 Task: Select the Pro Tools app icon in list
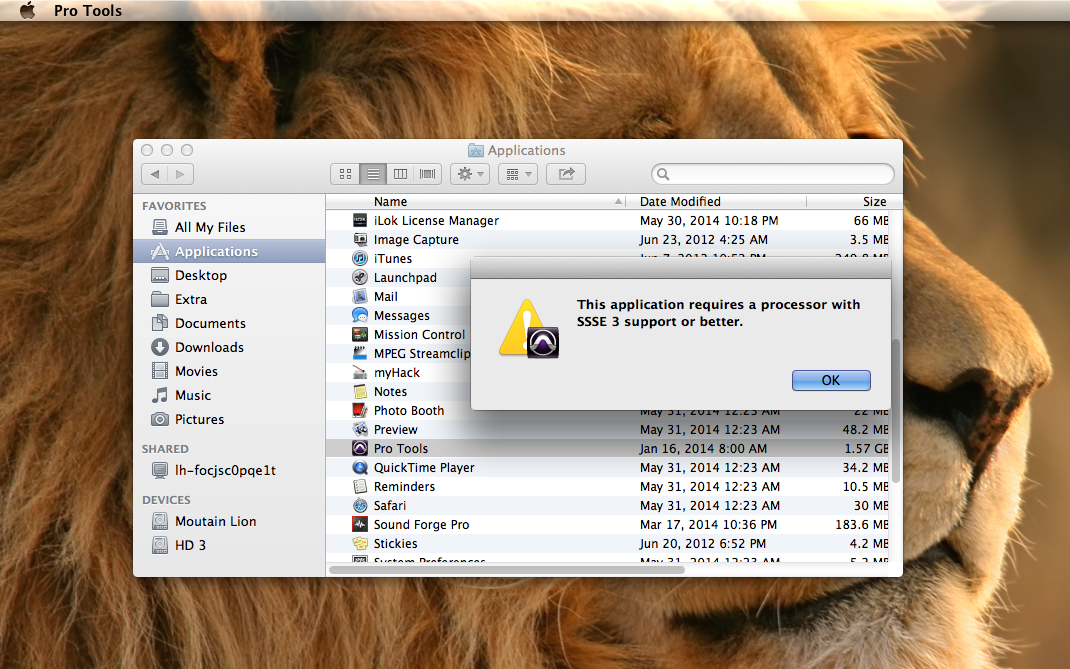point(361,449)
